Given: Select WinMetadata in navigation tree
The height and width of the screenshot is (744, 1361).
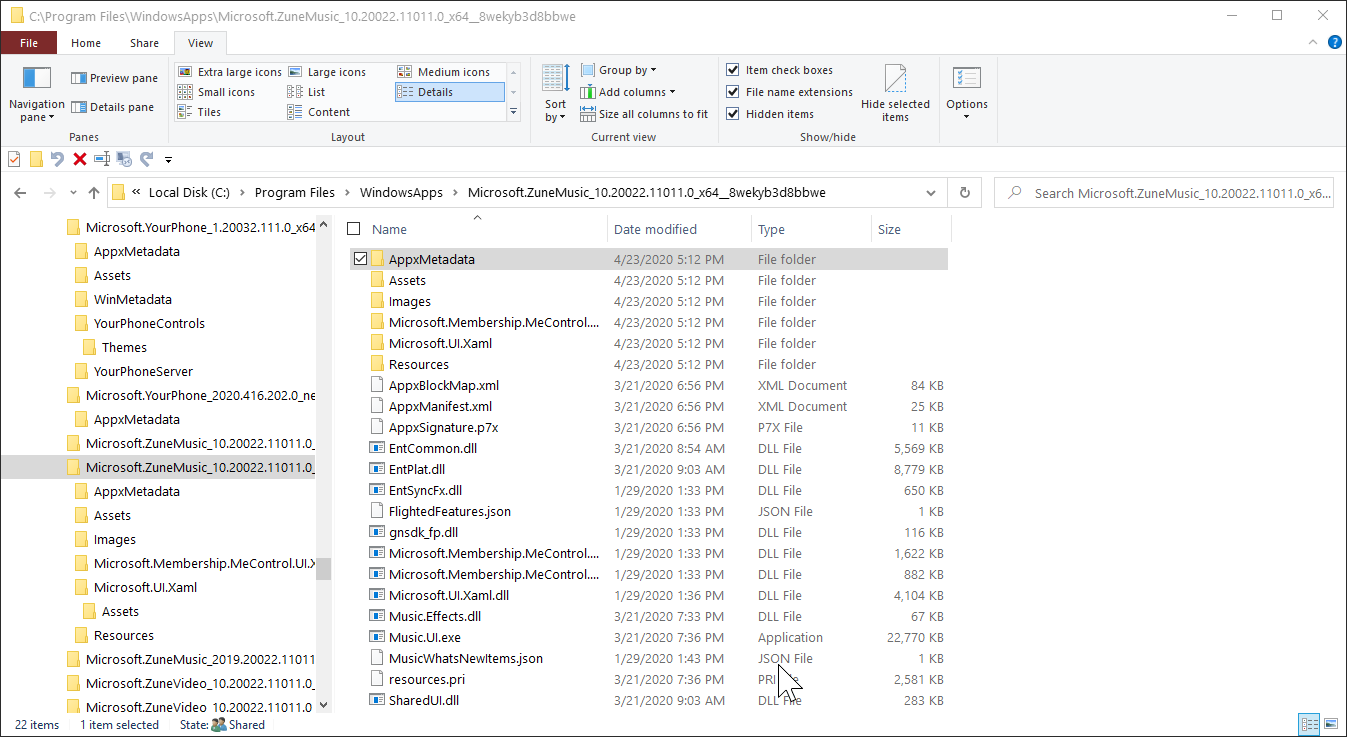Looking at the screenshot, I should pos(132,299).
